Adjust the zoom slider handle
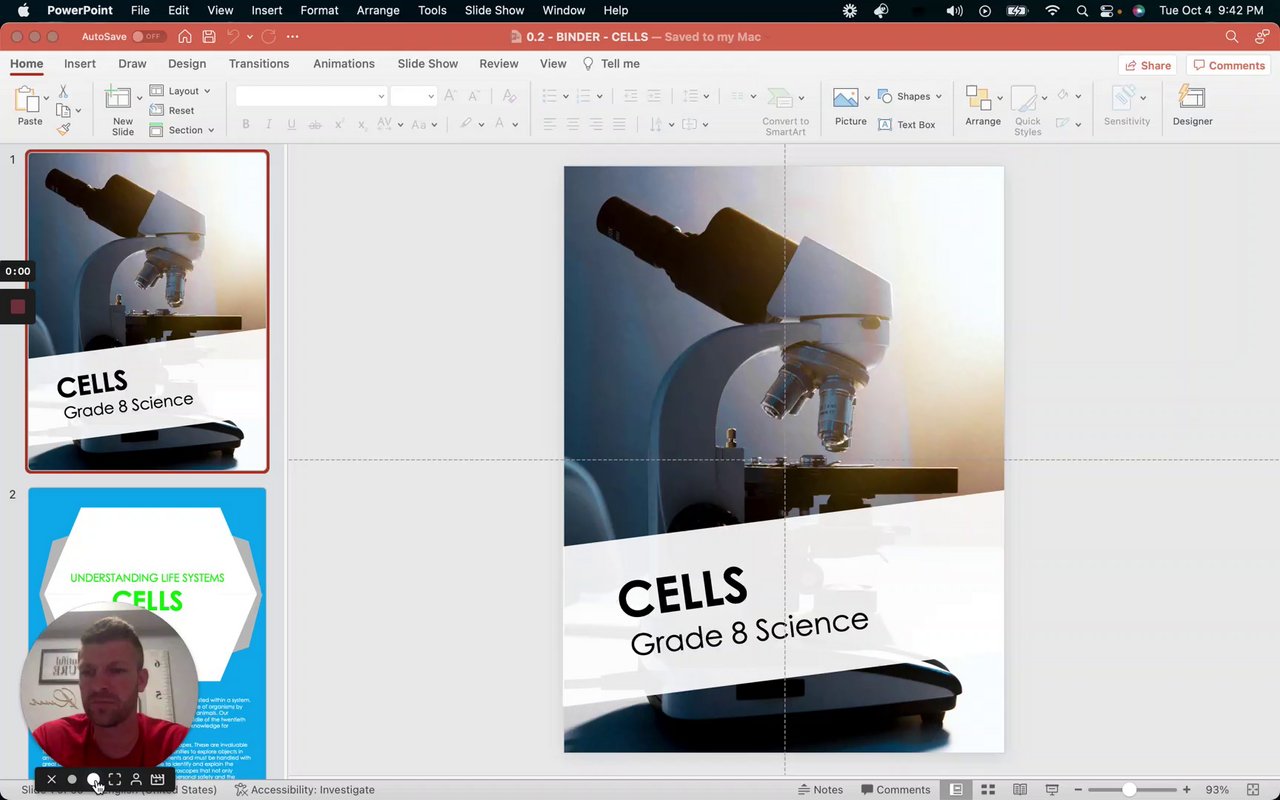 coord(1129,790)
